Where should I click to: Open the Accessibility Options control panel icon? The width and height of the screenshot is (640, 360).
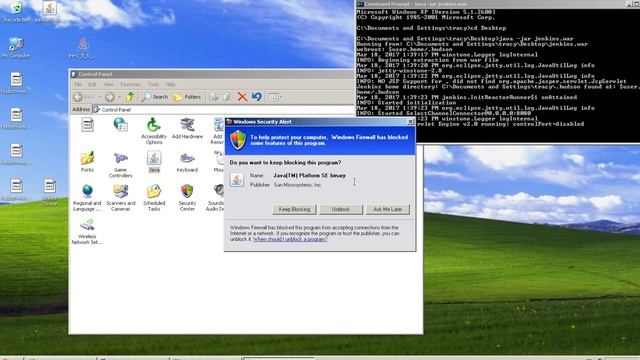154,131
